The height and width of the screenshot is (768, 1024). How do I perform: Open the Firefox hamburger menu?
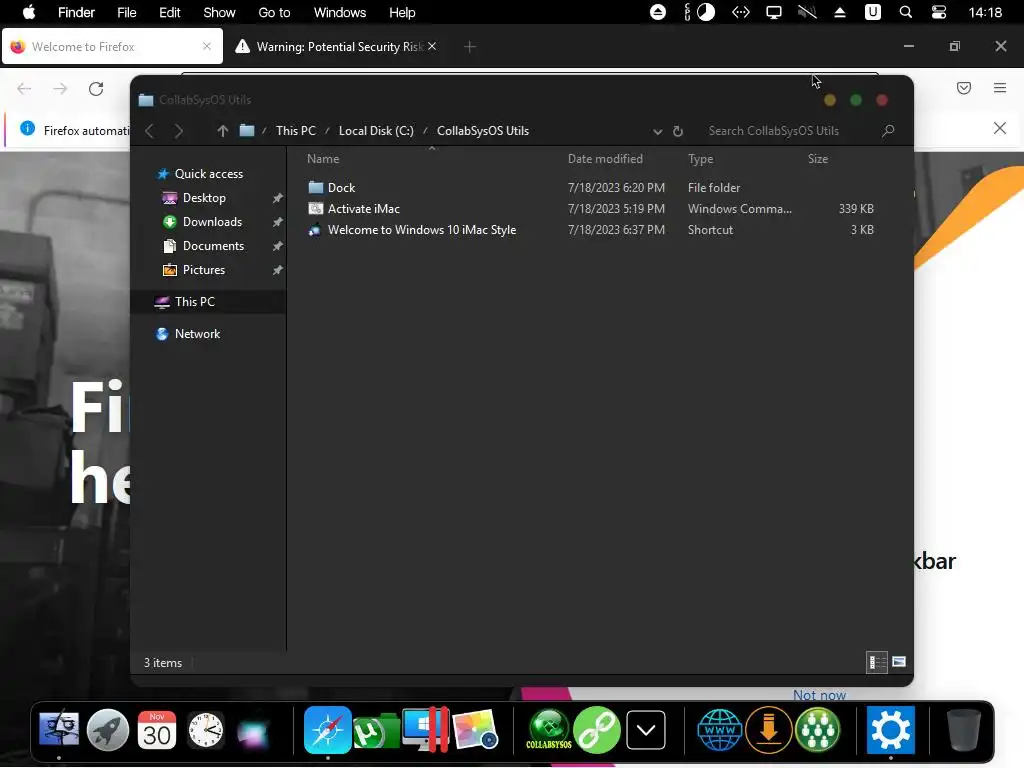[x=1000, y=88]
